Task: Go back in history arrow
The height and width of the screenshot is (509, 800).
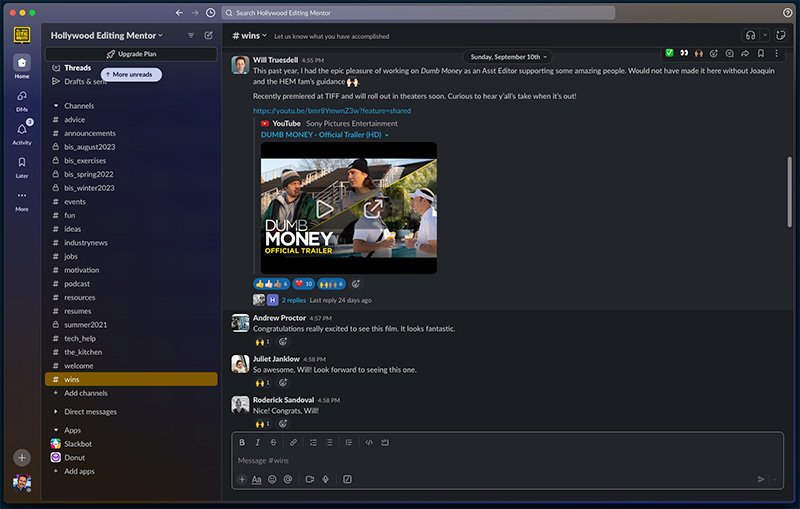Action: [x=179, y=13]
